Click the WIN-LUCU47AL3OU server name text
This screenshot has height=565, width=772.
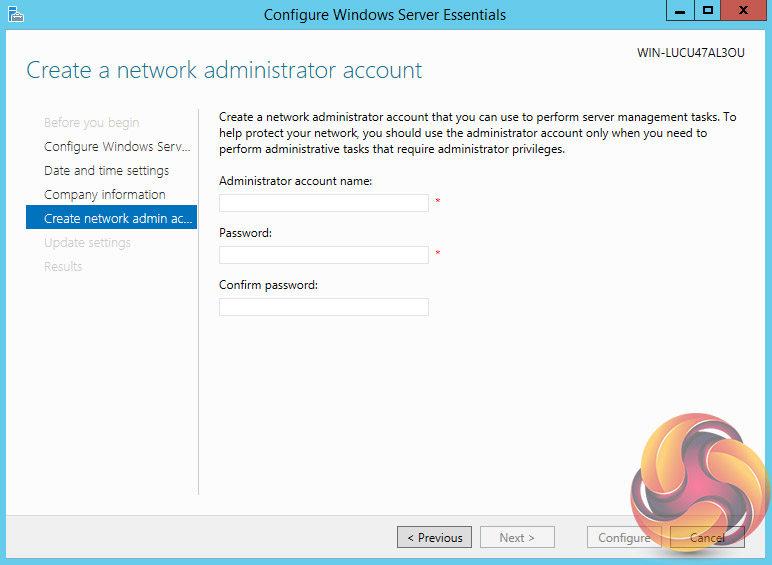(x=690, y=53)
